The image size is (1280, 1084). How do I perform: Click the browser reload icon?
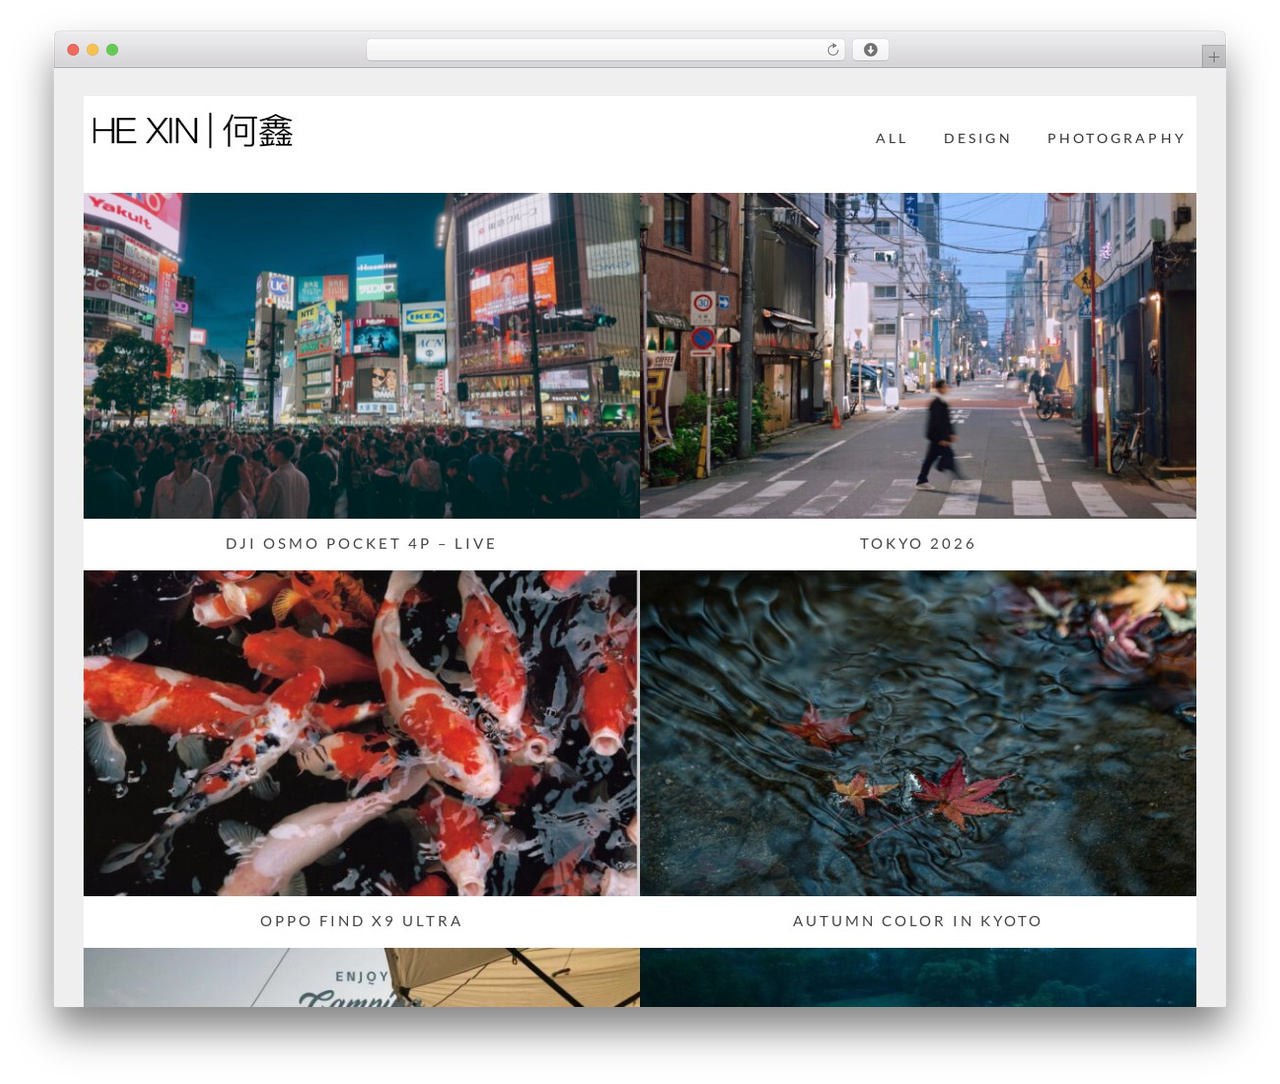pos(832,50)
